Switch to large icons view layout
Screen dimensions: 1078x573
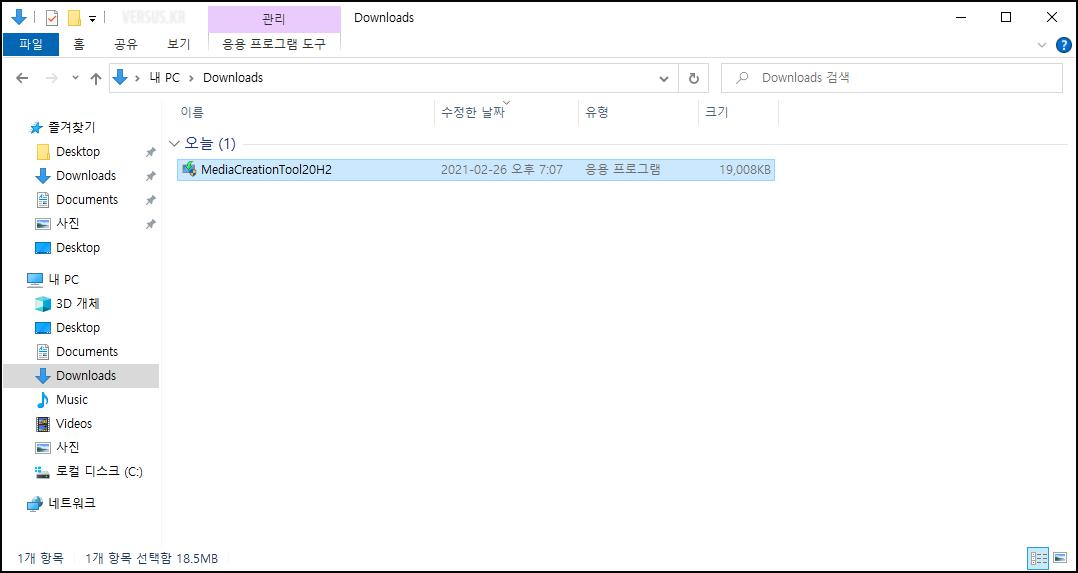click(x=1059, y=557)
